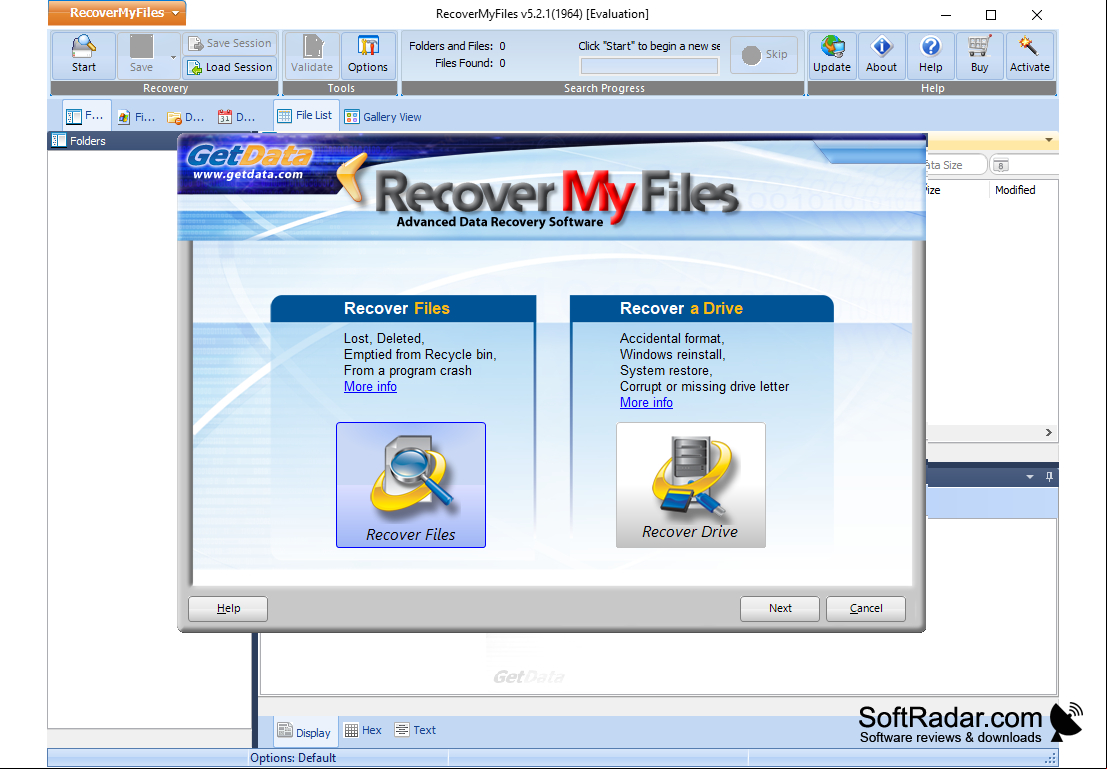Open the Save button dropdown arrow

pos(173,56)
